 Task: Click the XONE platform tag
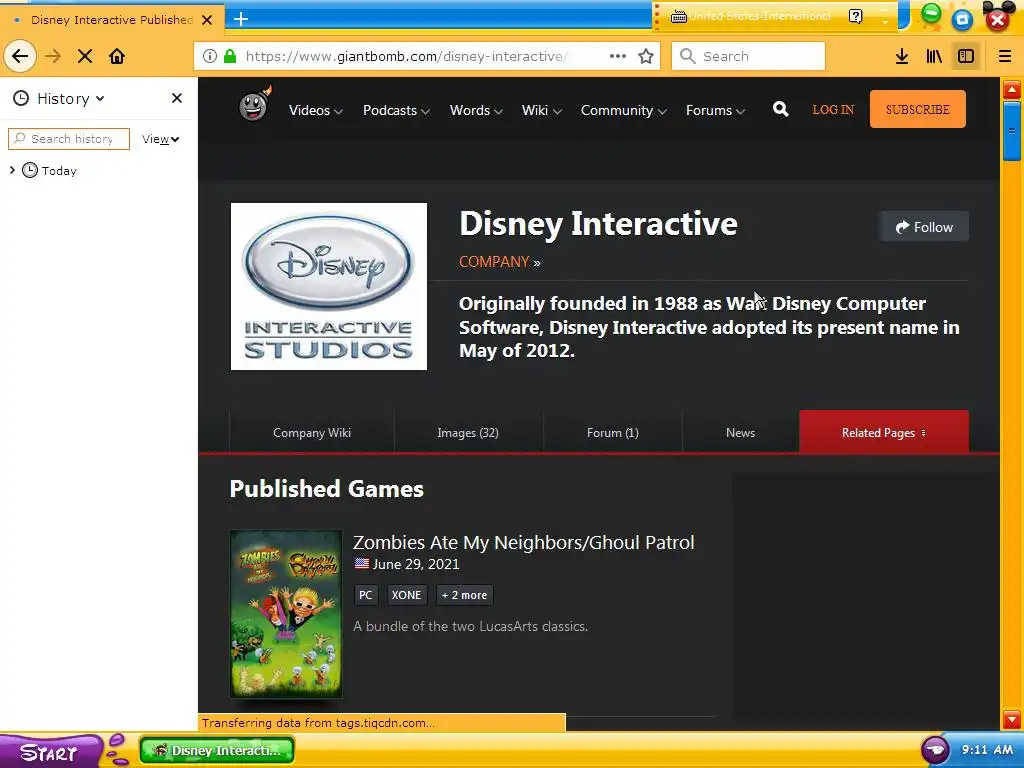pyautogui.click(x=406, y=595)
